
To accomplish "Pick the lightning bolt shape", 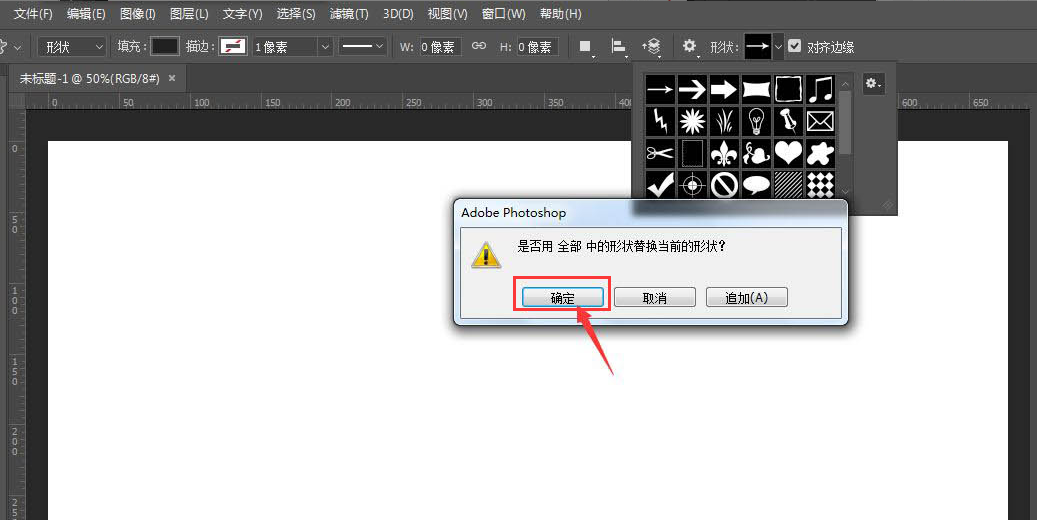I will (660, 121).
